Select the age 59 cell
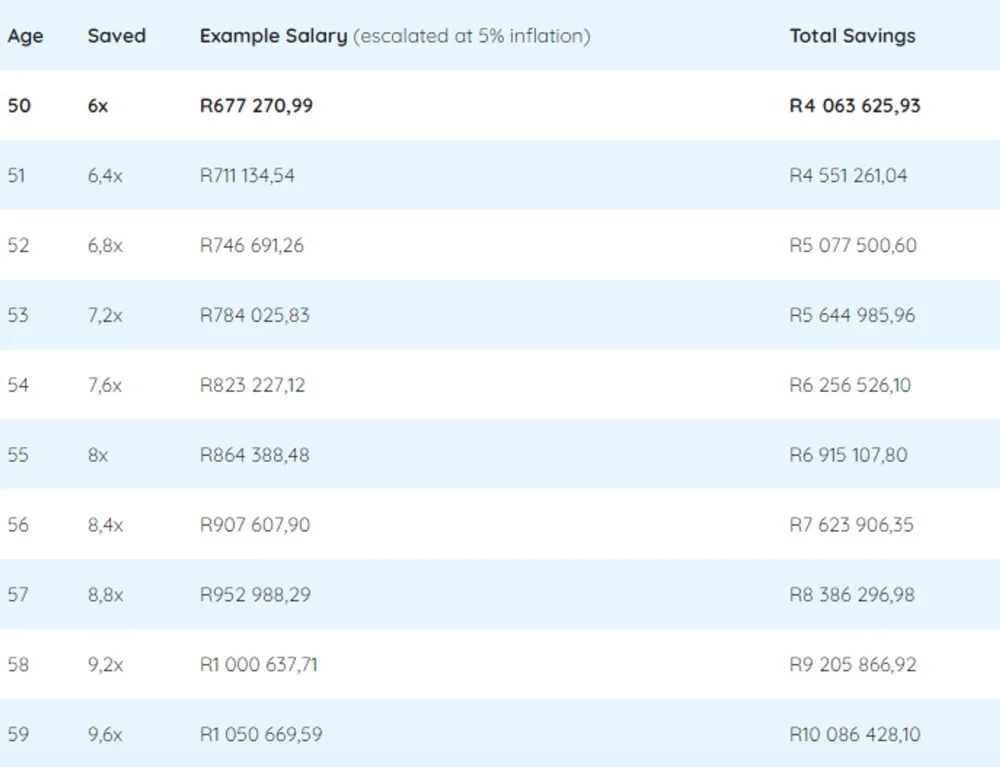 (18, 734)
